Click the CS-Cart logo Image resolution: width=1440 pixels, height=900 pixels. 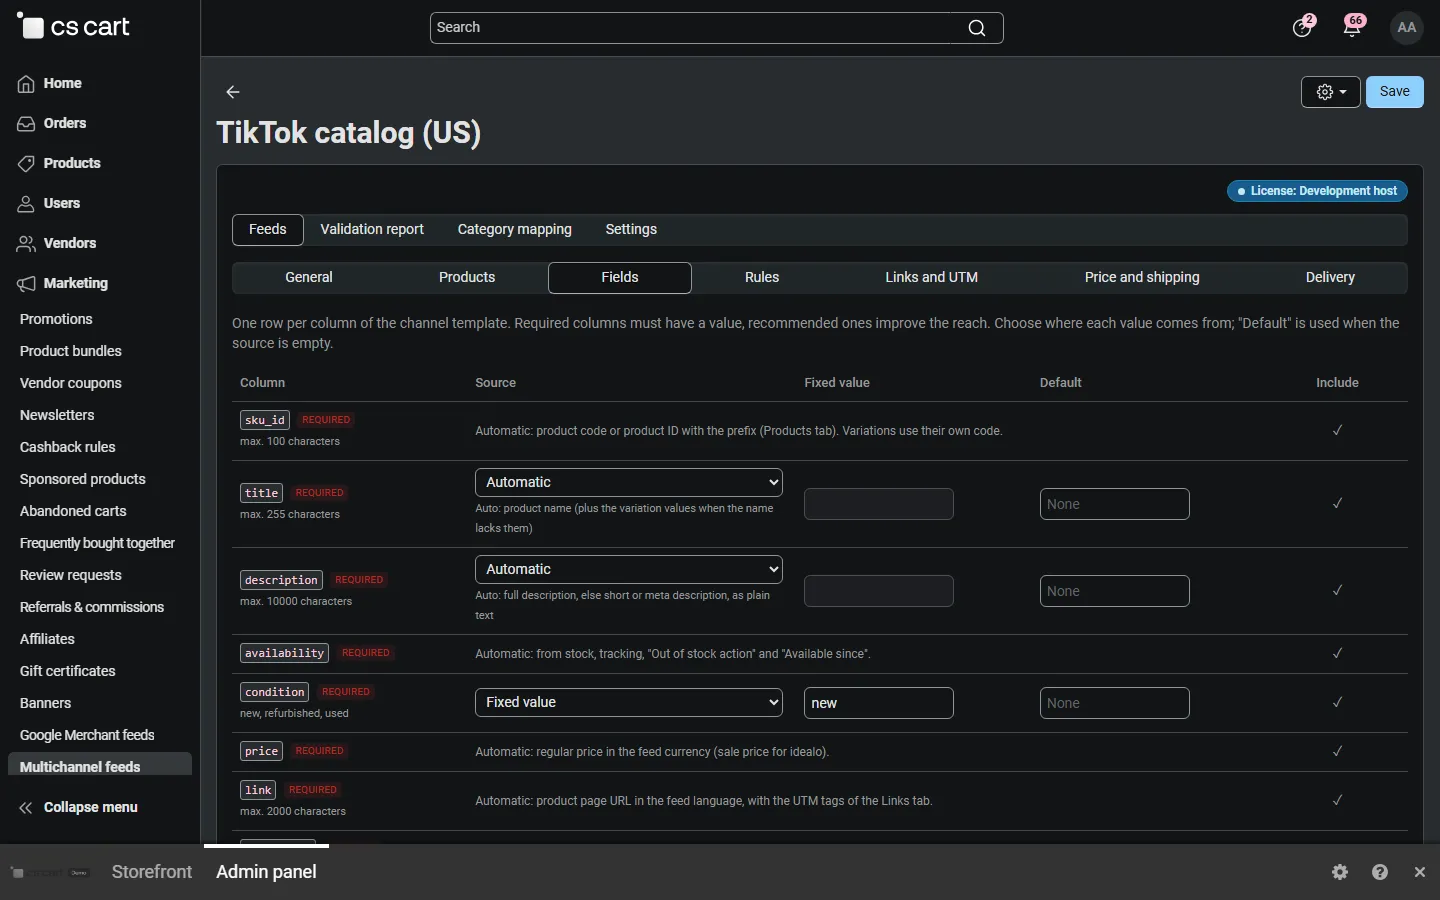coord(74,27)
